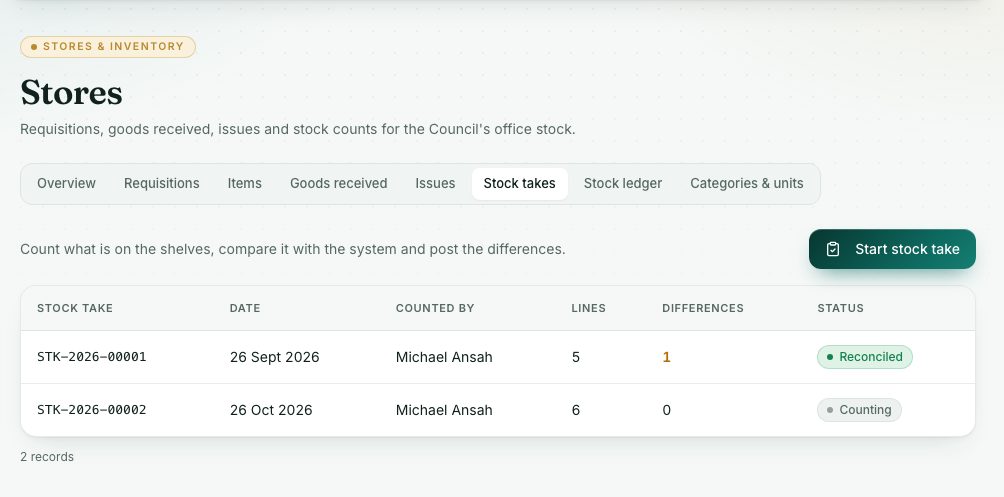This screenshot has height=497, width=1004.
Task: Click the lines count 5
Action: click(x=576, y=357)
